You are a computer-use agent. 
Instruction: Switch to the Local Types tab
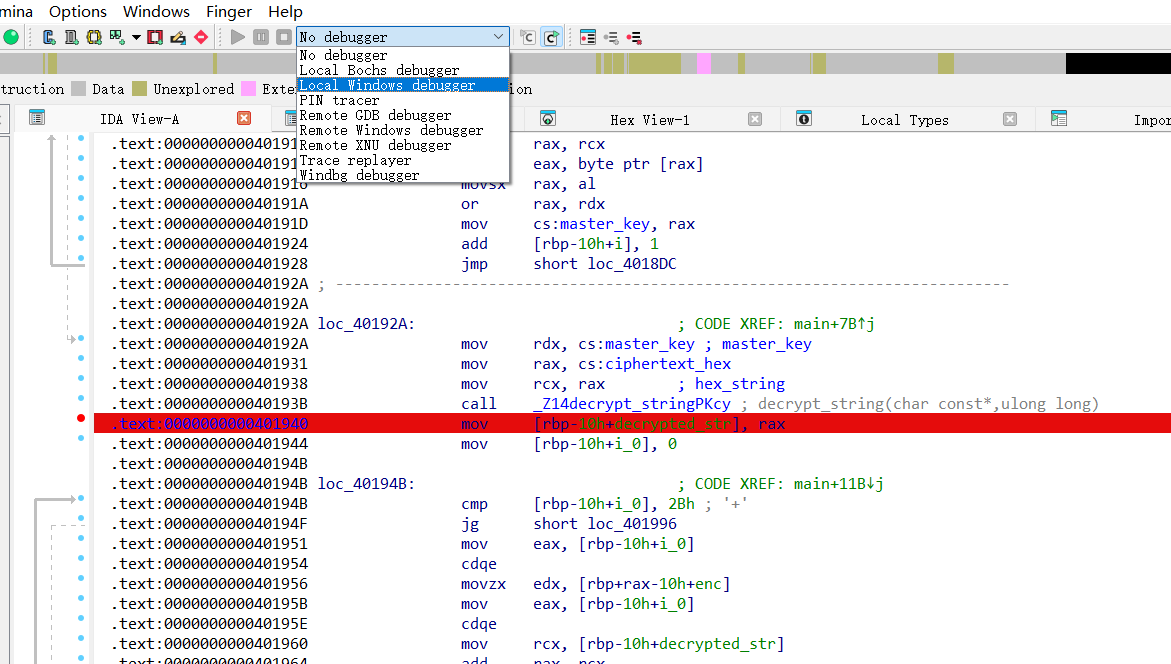(904, 120)
